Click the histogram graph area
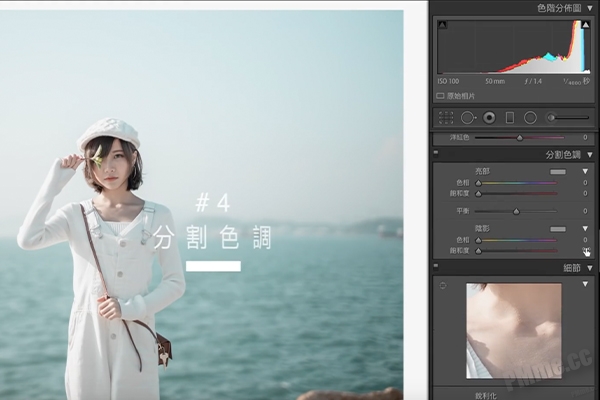600x400 pixels. pyautogui.click(x=514, y=46)
